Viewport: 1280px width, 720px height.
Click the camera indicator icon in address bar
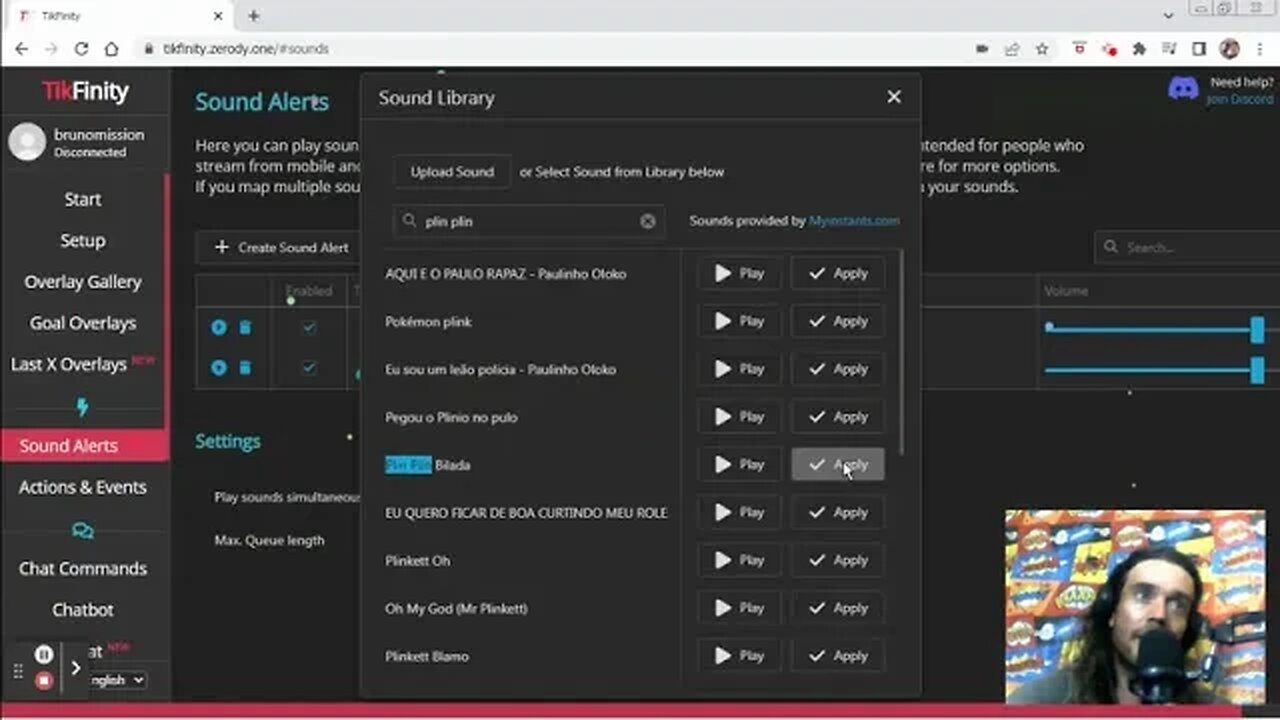click(982, 48)
